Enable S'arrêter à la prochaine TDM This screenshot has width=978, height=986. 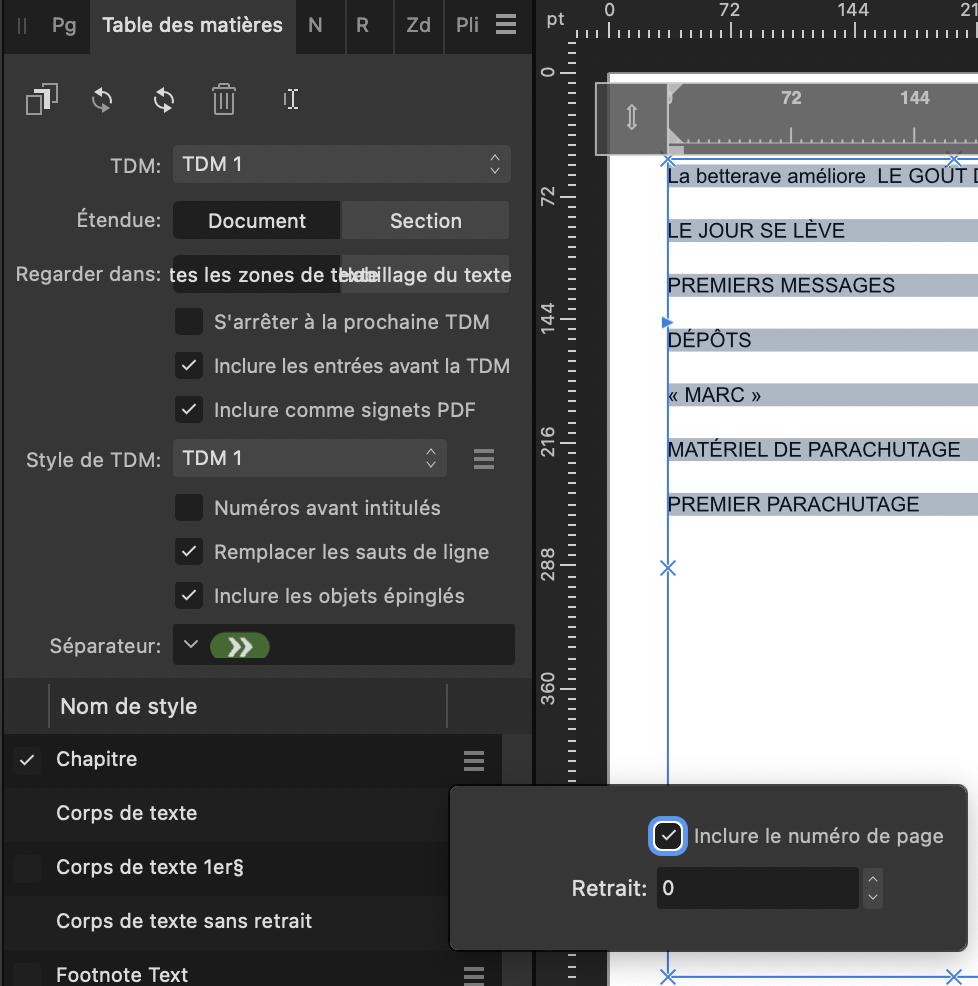(x=189, y=322)
